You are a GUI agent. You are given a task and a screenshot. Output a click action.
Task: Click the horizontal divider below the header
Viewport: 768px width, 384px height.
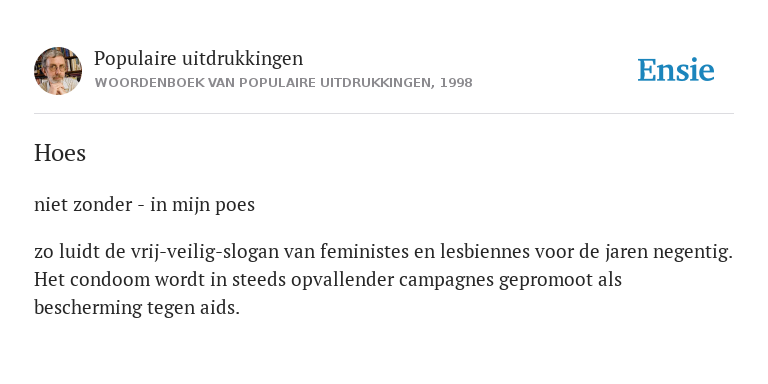click(384, 114)
